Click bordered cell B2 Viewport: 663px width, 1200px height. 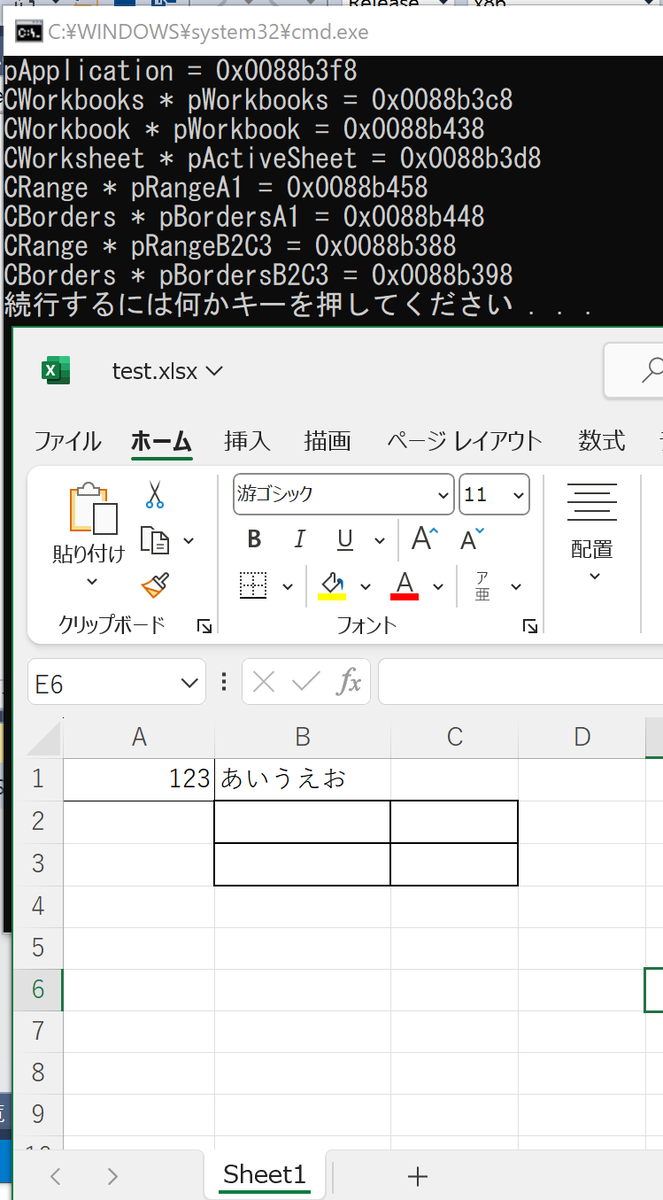[302, 822]
